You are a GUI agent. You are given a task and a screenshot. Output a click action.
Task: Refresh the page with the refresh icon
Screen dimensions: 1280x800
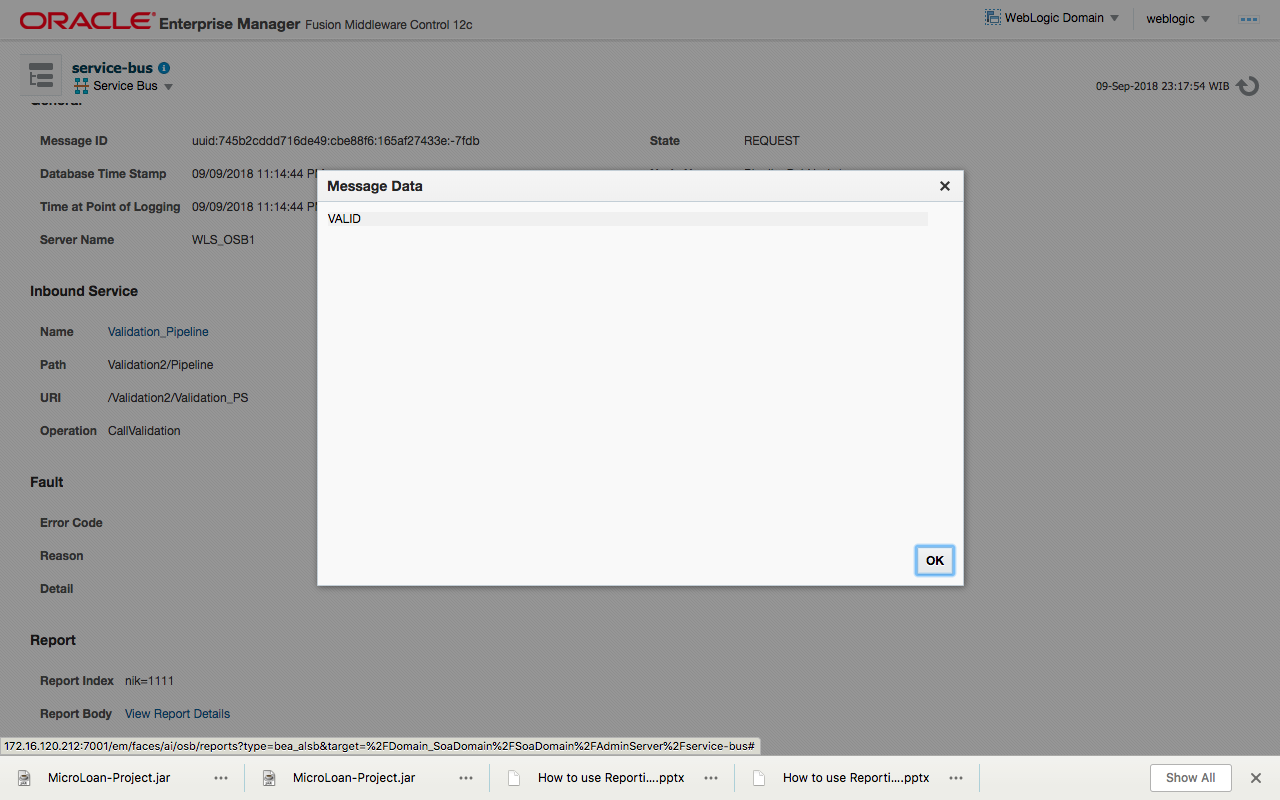coord(1247,86)
